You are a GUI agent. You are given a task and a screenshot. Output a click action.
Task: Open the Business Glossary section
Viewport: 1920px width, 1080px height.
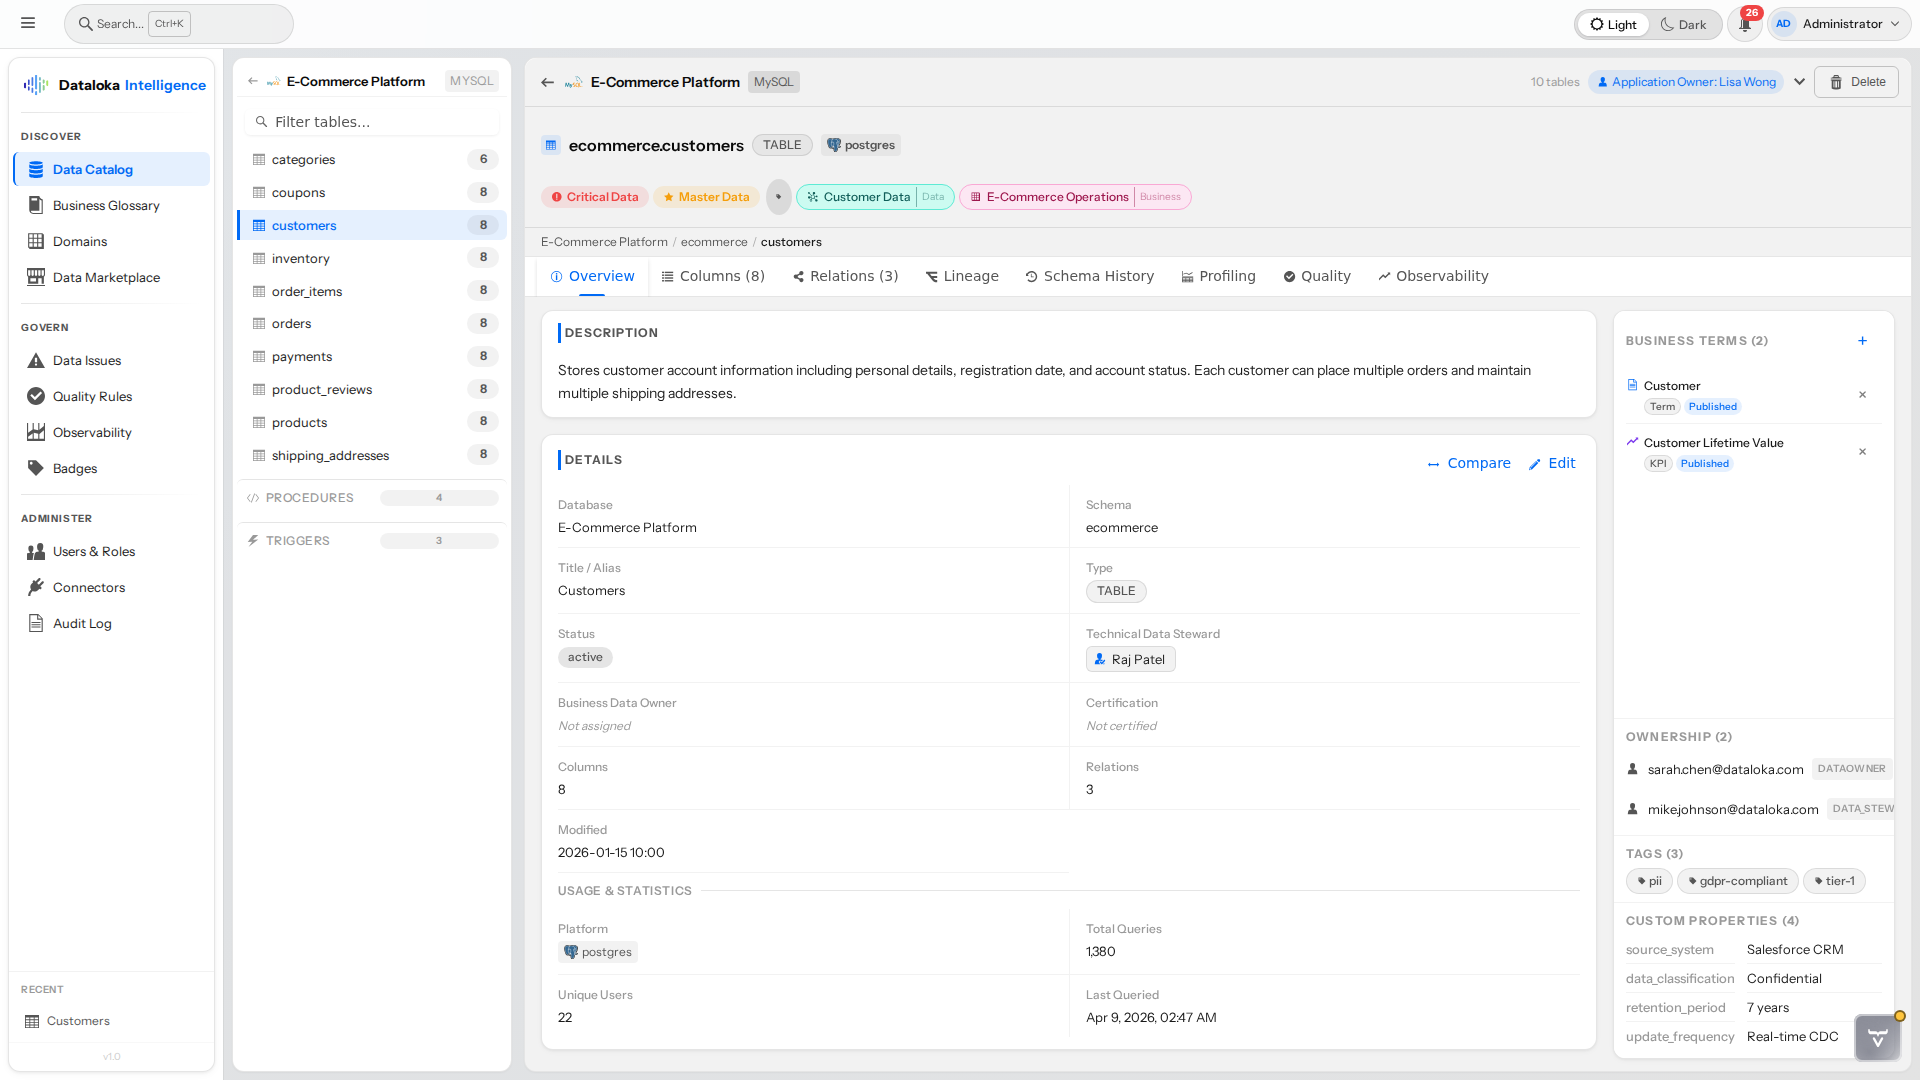pos(105,205)
